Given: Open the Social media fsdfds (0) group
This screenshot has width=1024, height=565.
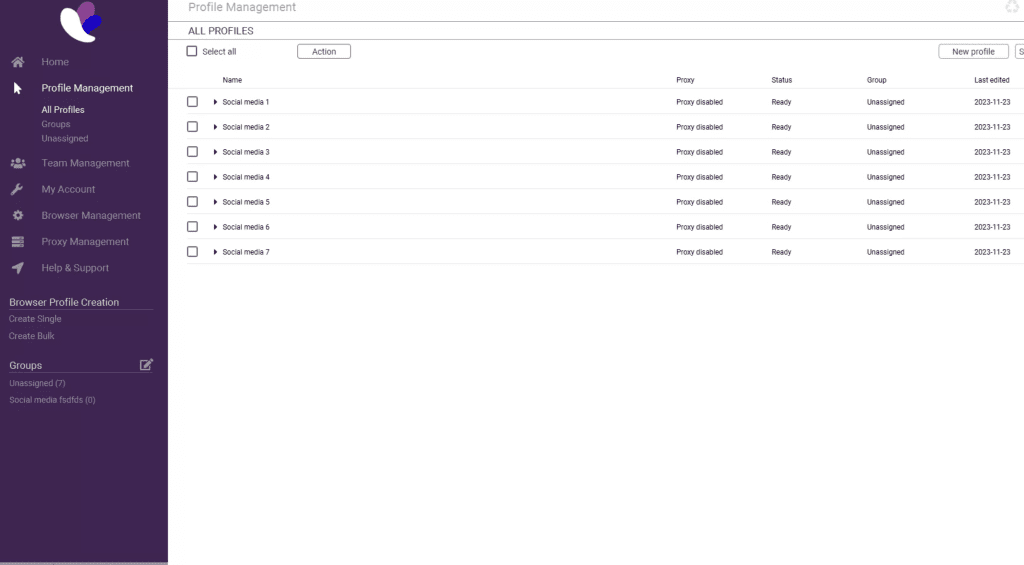Looking at the screenshot, I should (52, 400).
